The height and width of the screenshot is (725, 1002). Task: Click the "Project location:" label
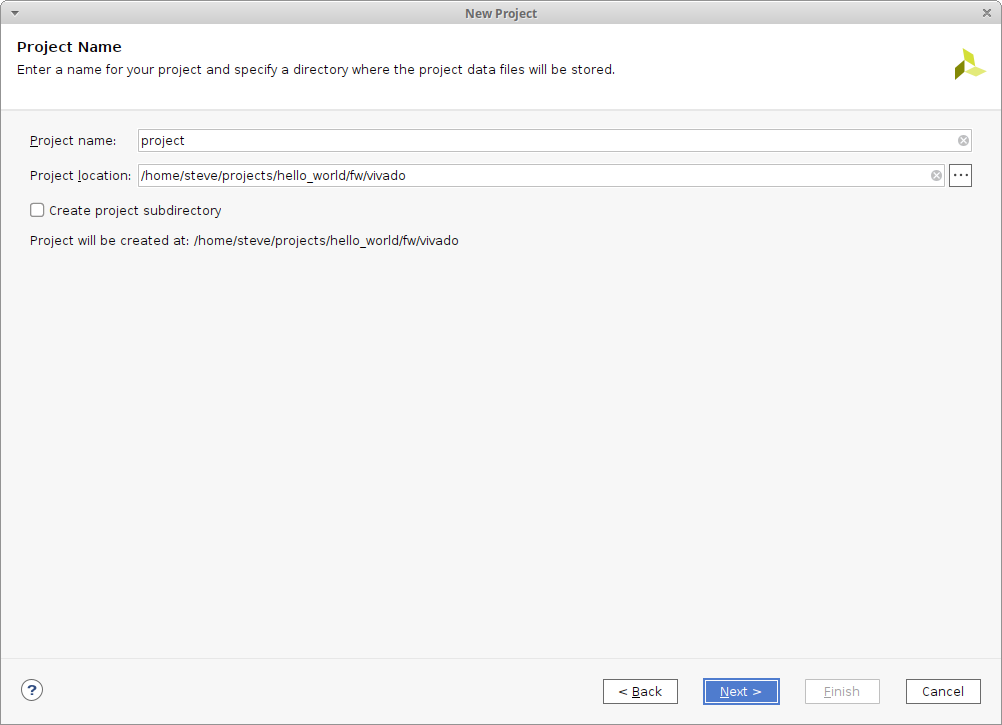pos(80,176)
